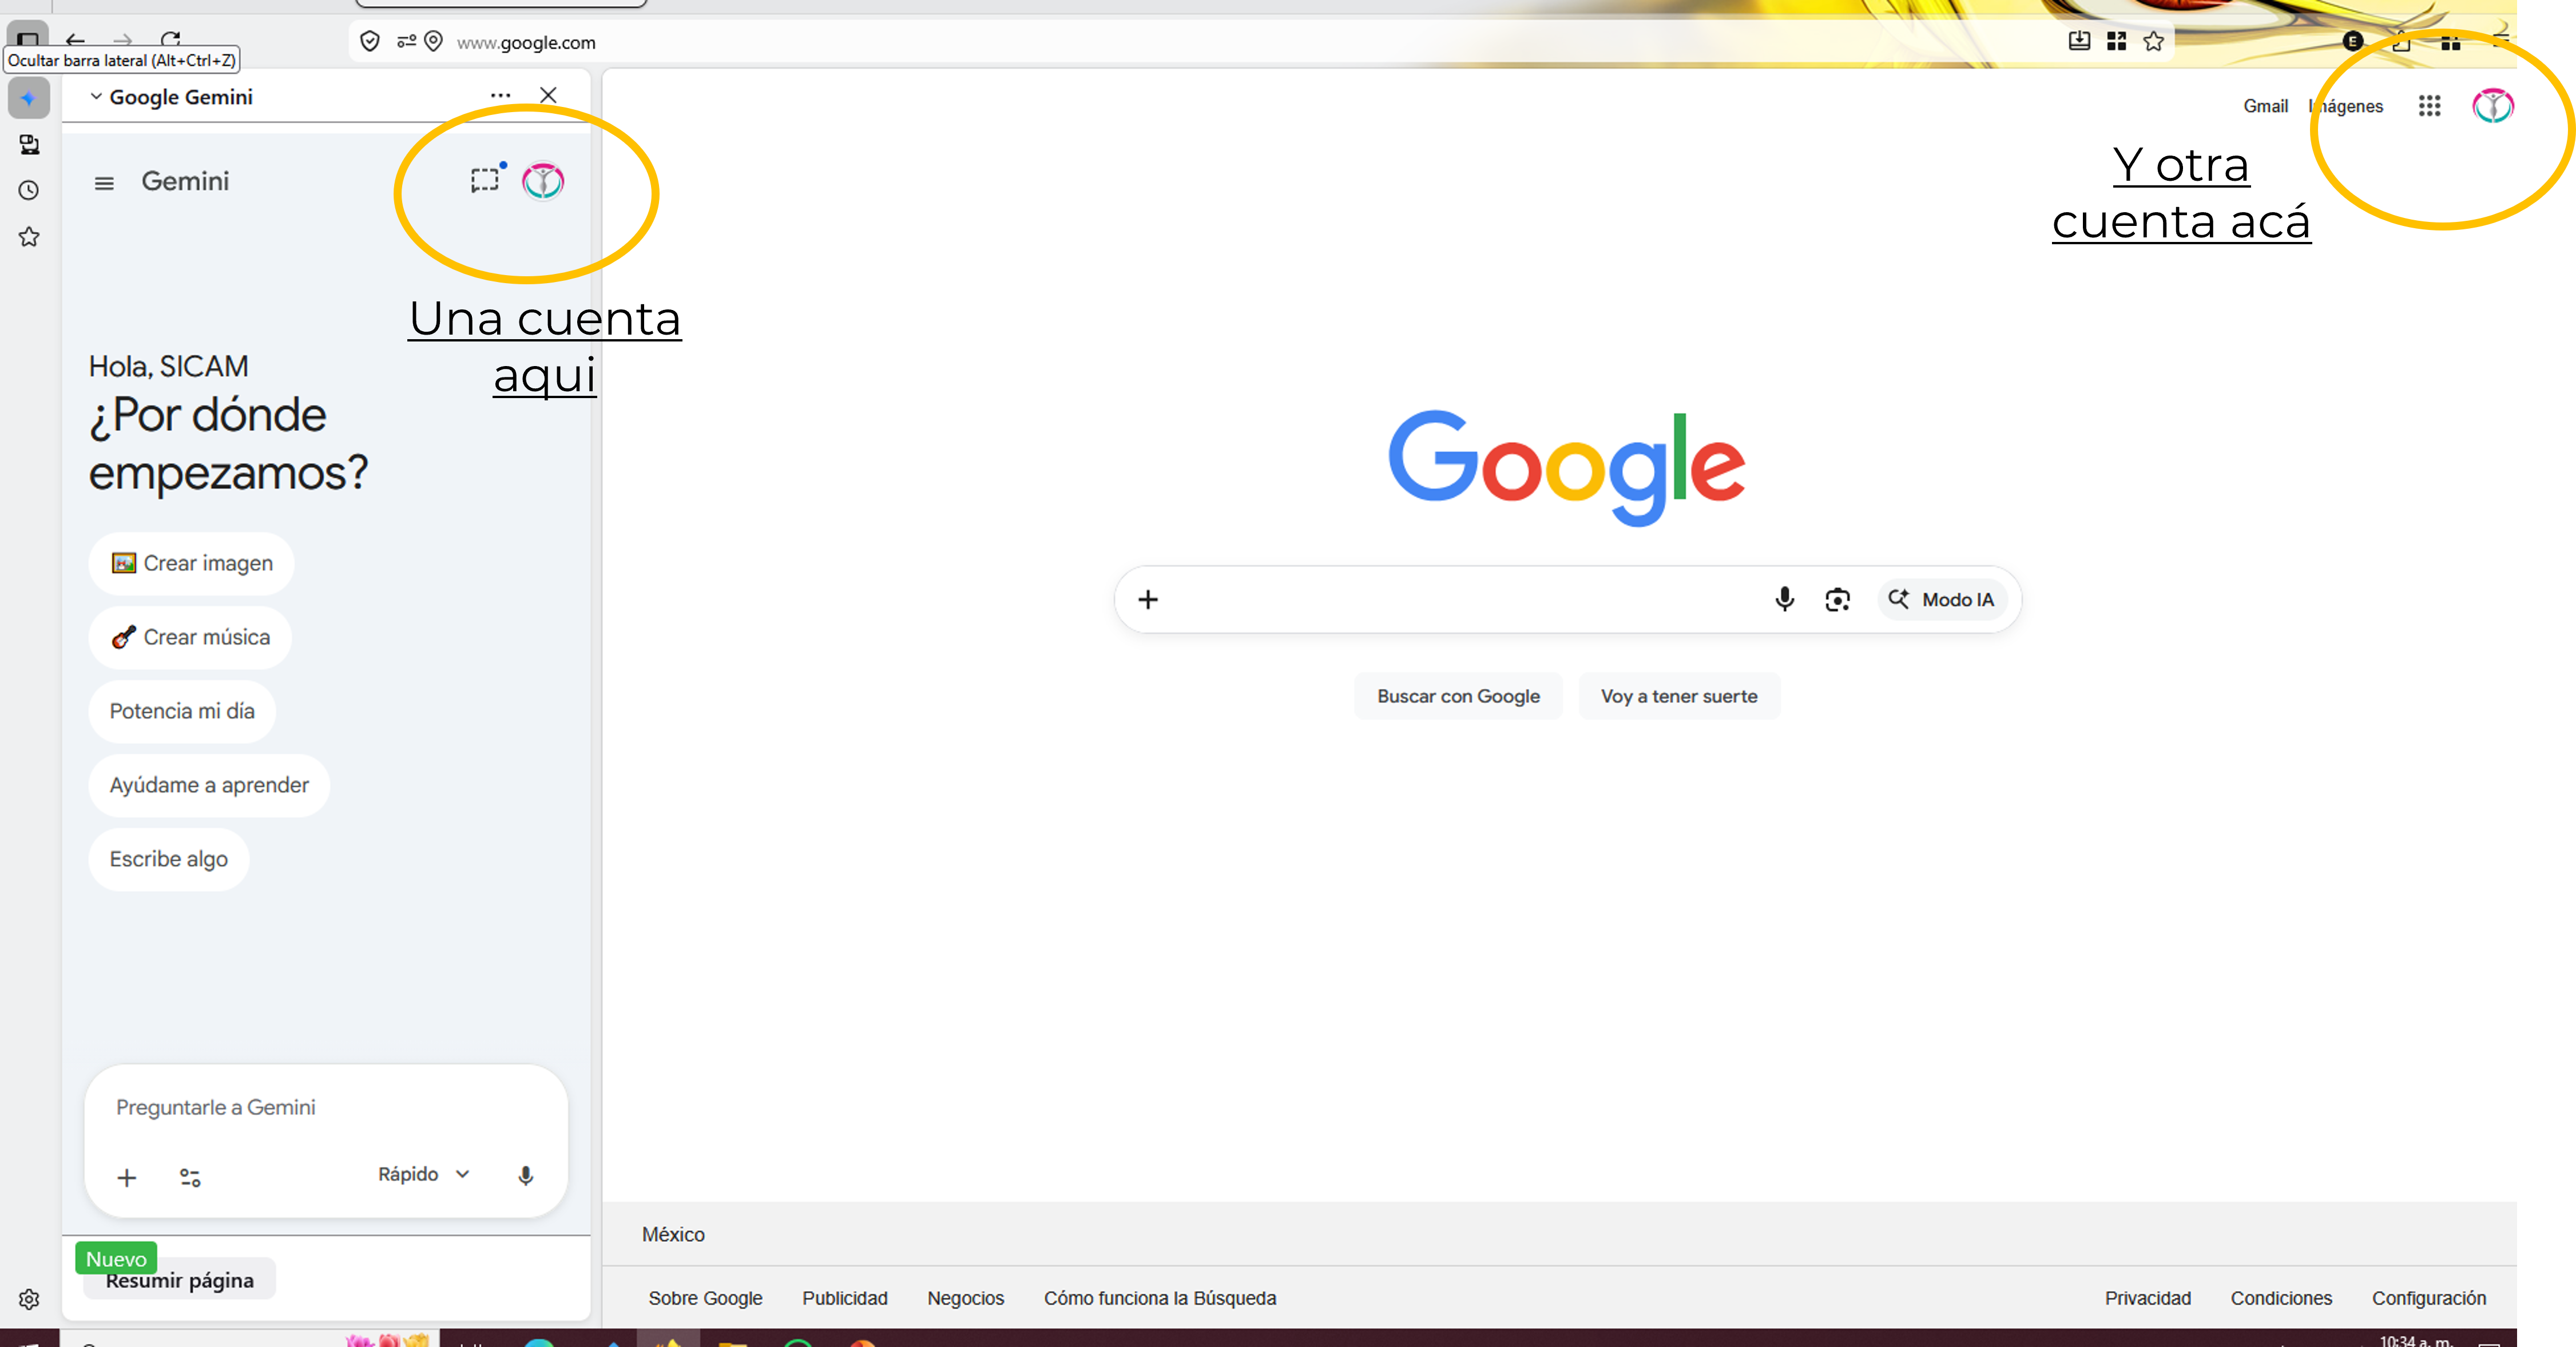Click the Buscar con Google button
This screenshot has width=2576, height=1347.
tap(1457, 696)
